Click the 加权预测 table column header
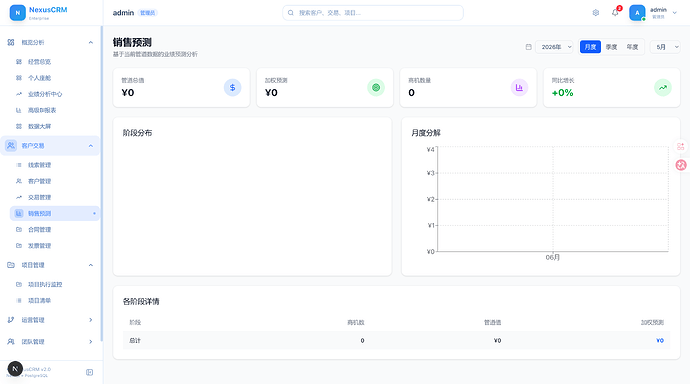690x384 pixels. (x=652, y=322)
